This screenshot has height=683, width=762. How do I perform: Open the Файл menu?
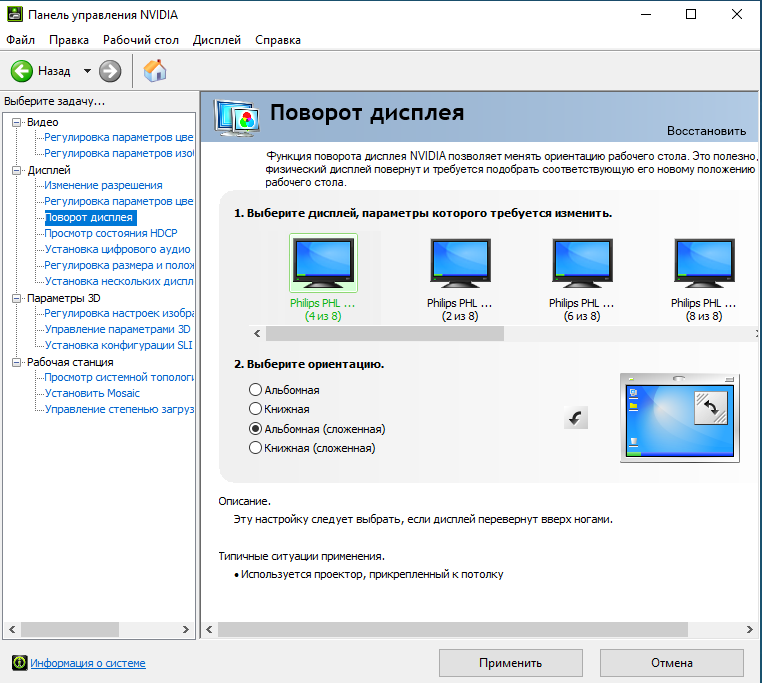(20, 40)
